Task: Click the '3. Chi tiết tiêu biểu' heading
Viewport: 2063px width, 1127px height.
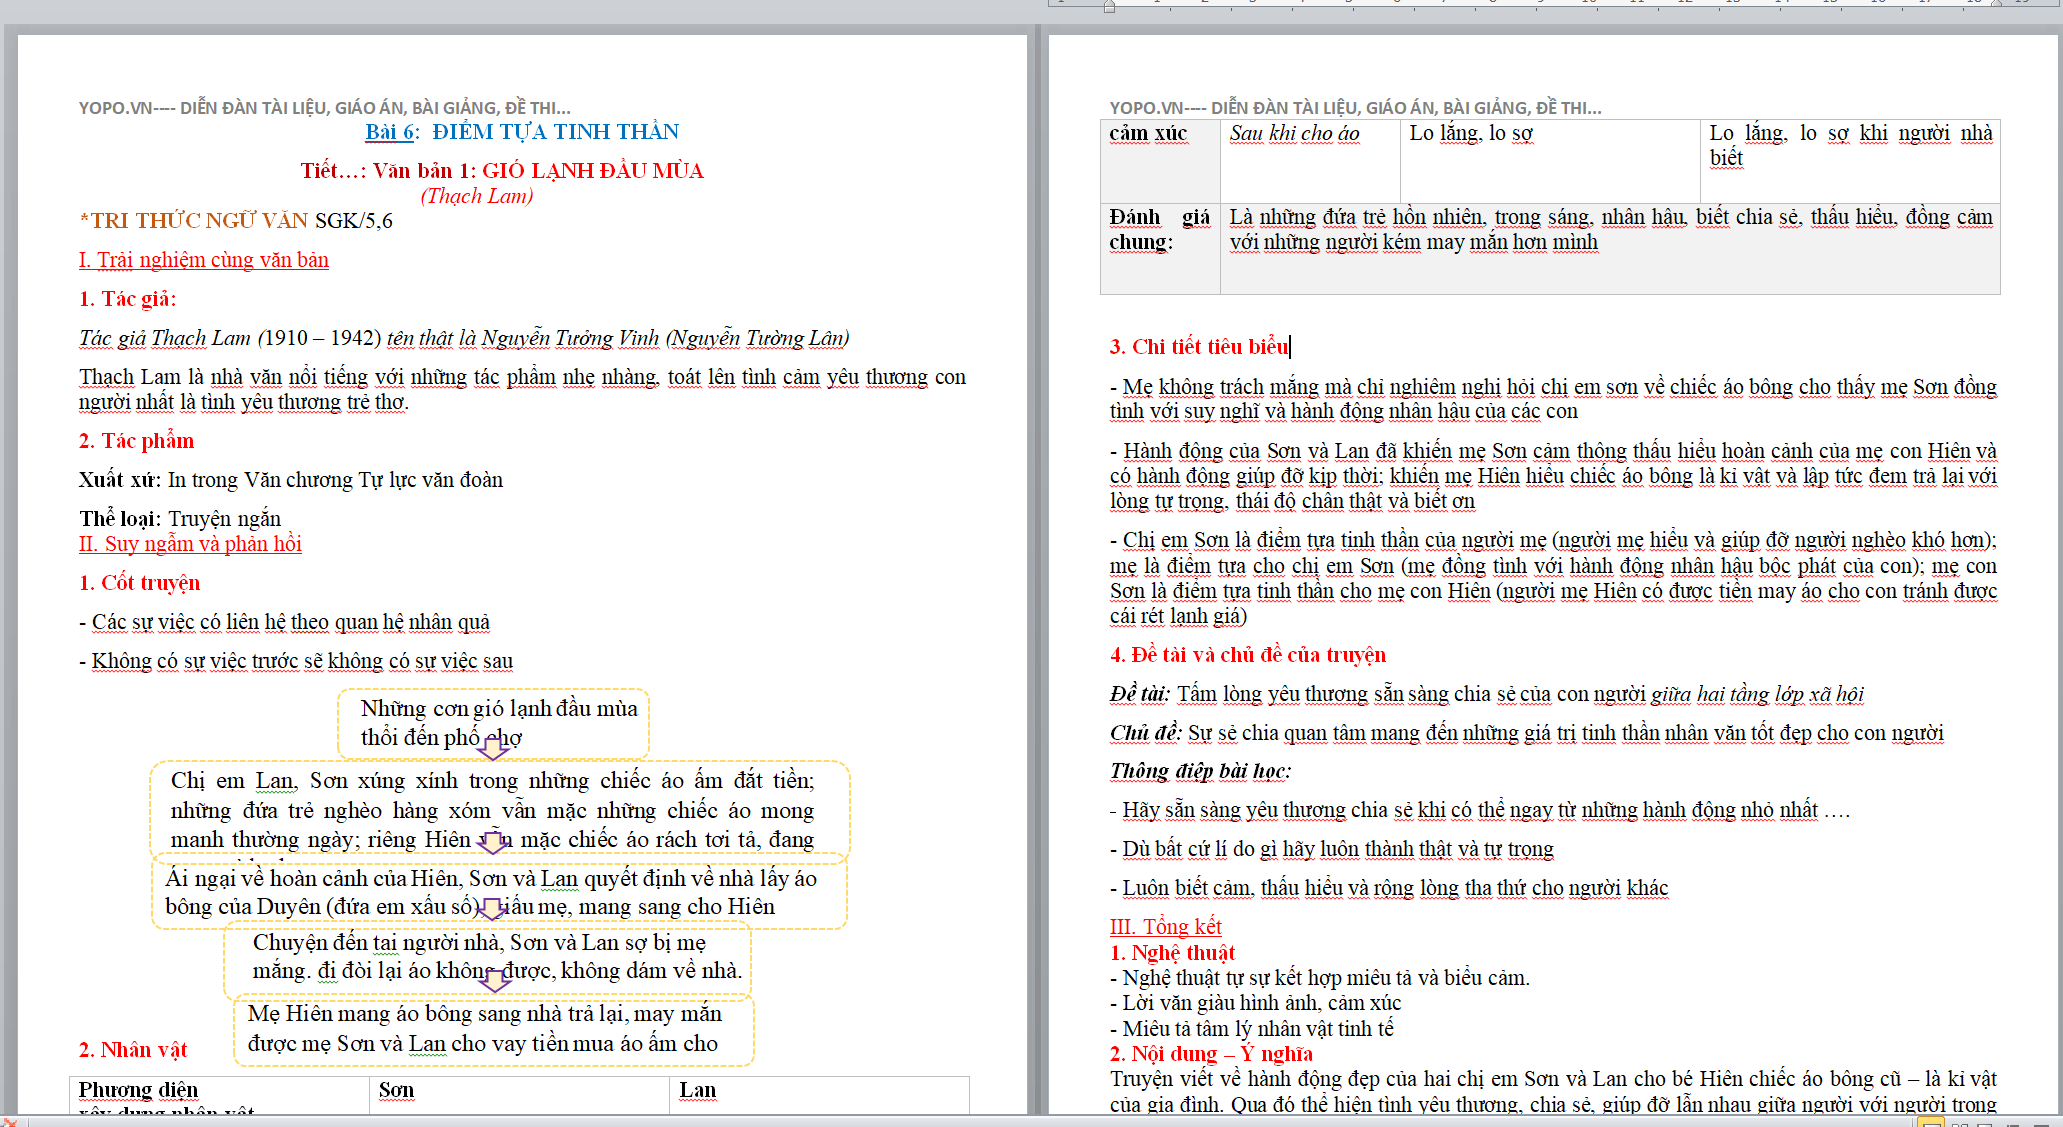Action: tap(1199, 347)
